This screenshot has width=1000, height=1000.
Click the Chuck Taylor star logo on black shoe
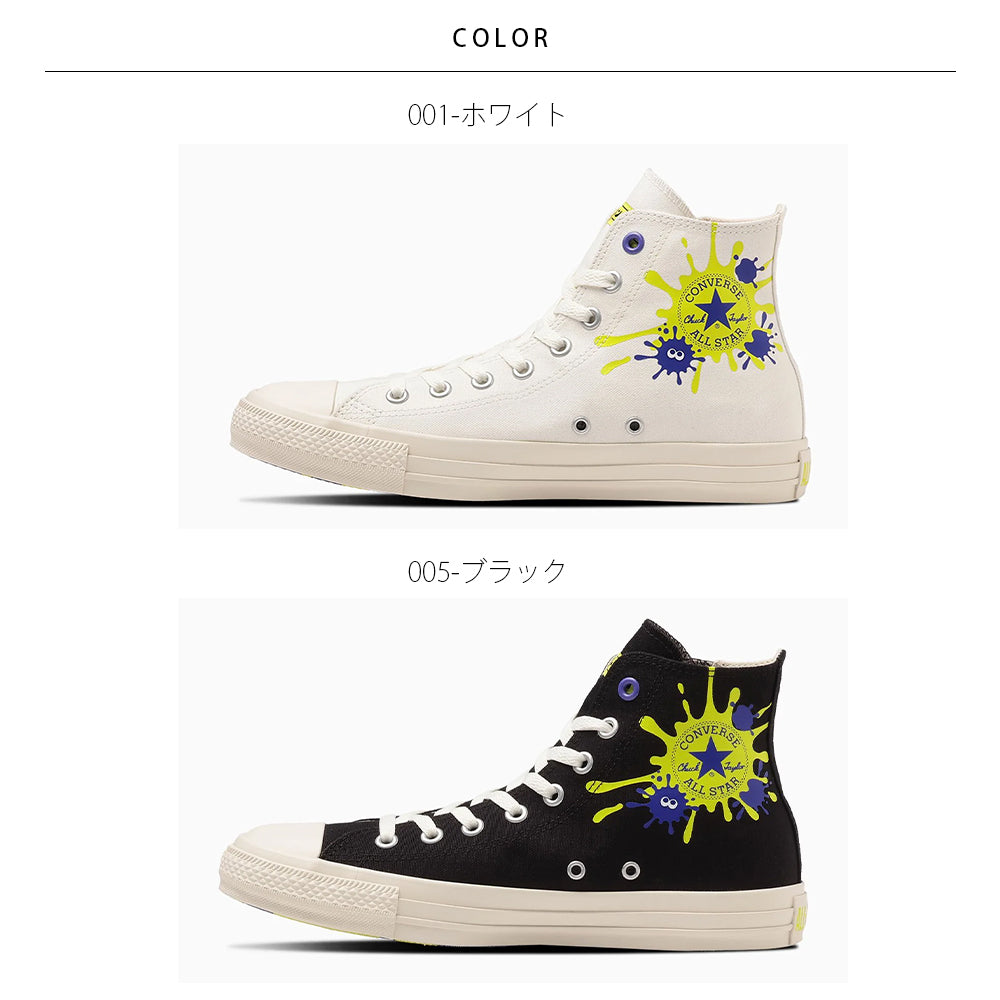709,758
